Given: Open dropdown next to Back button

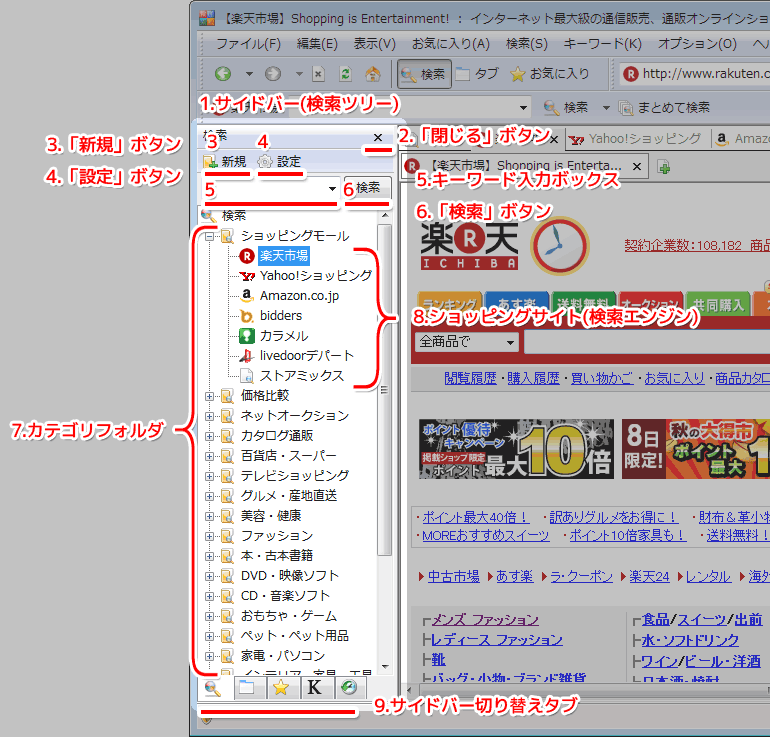Looking at the screenshot, I should 249,74.
